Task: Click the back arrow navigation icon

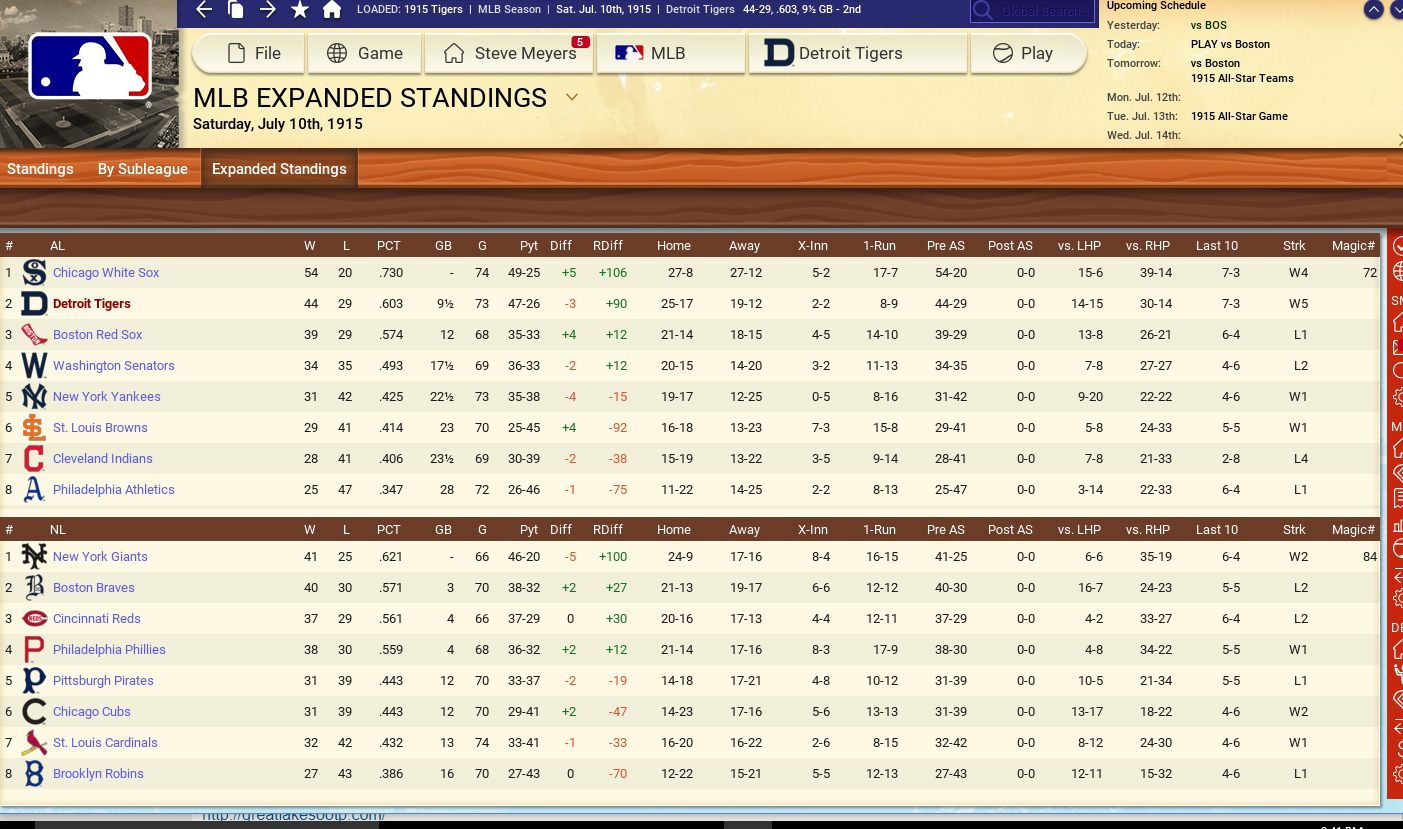Action: tap(204, 10)
